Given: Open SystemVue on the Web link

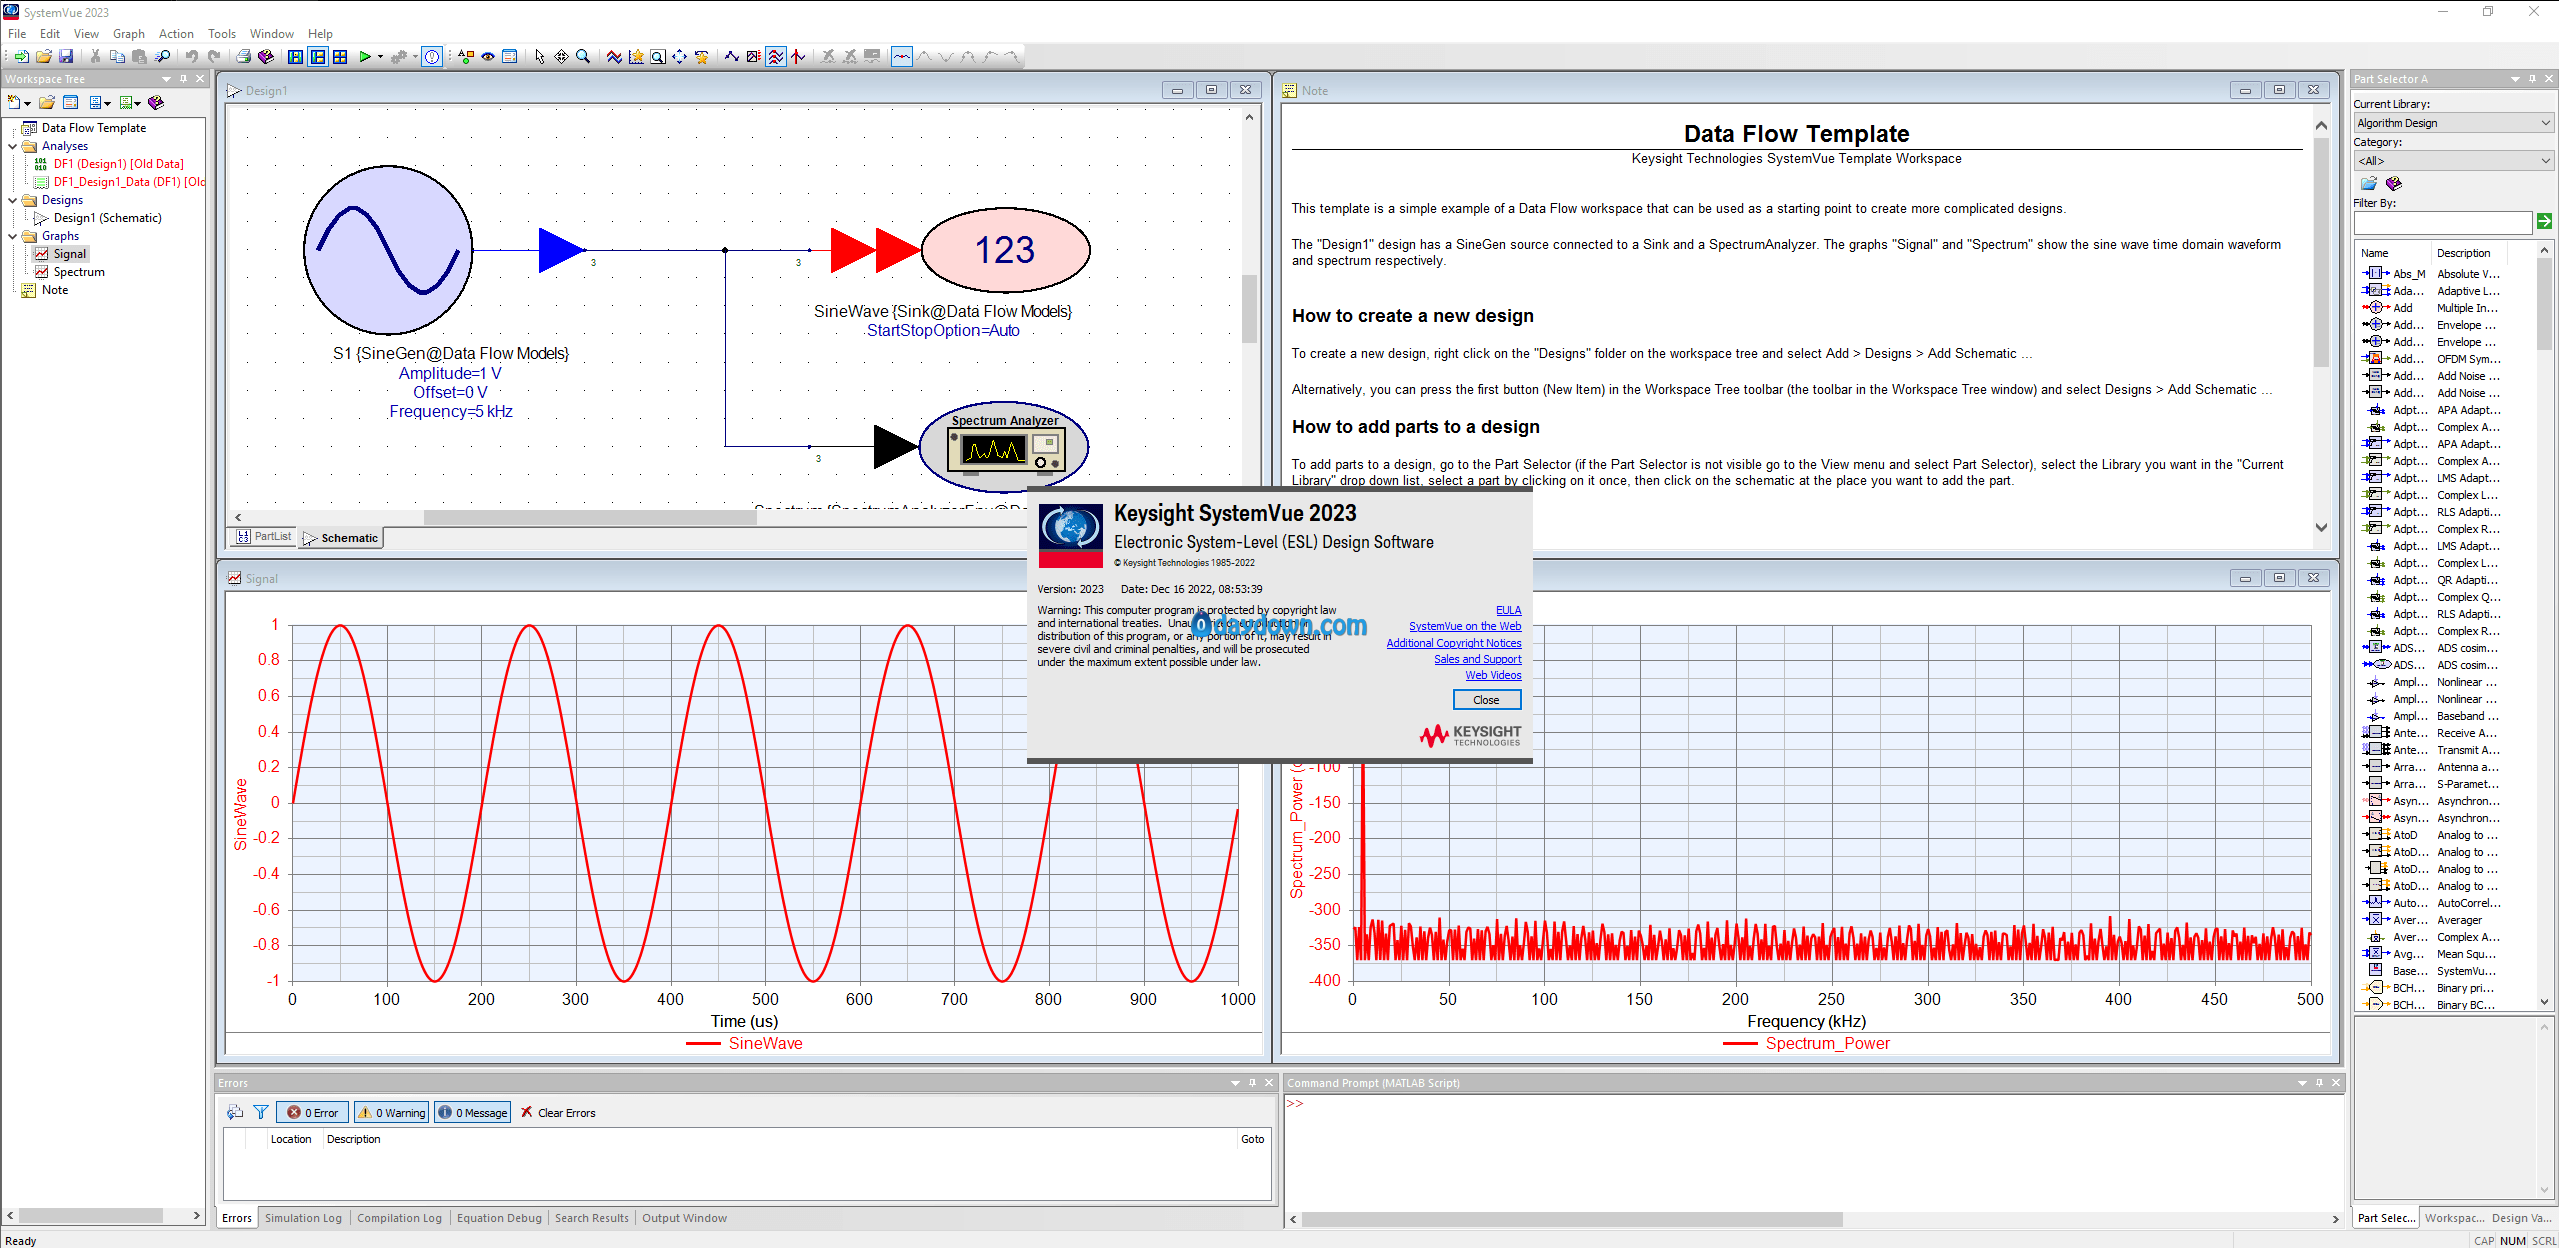Looking at the screenshot, I should 1465,626.
